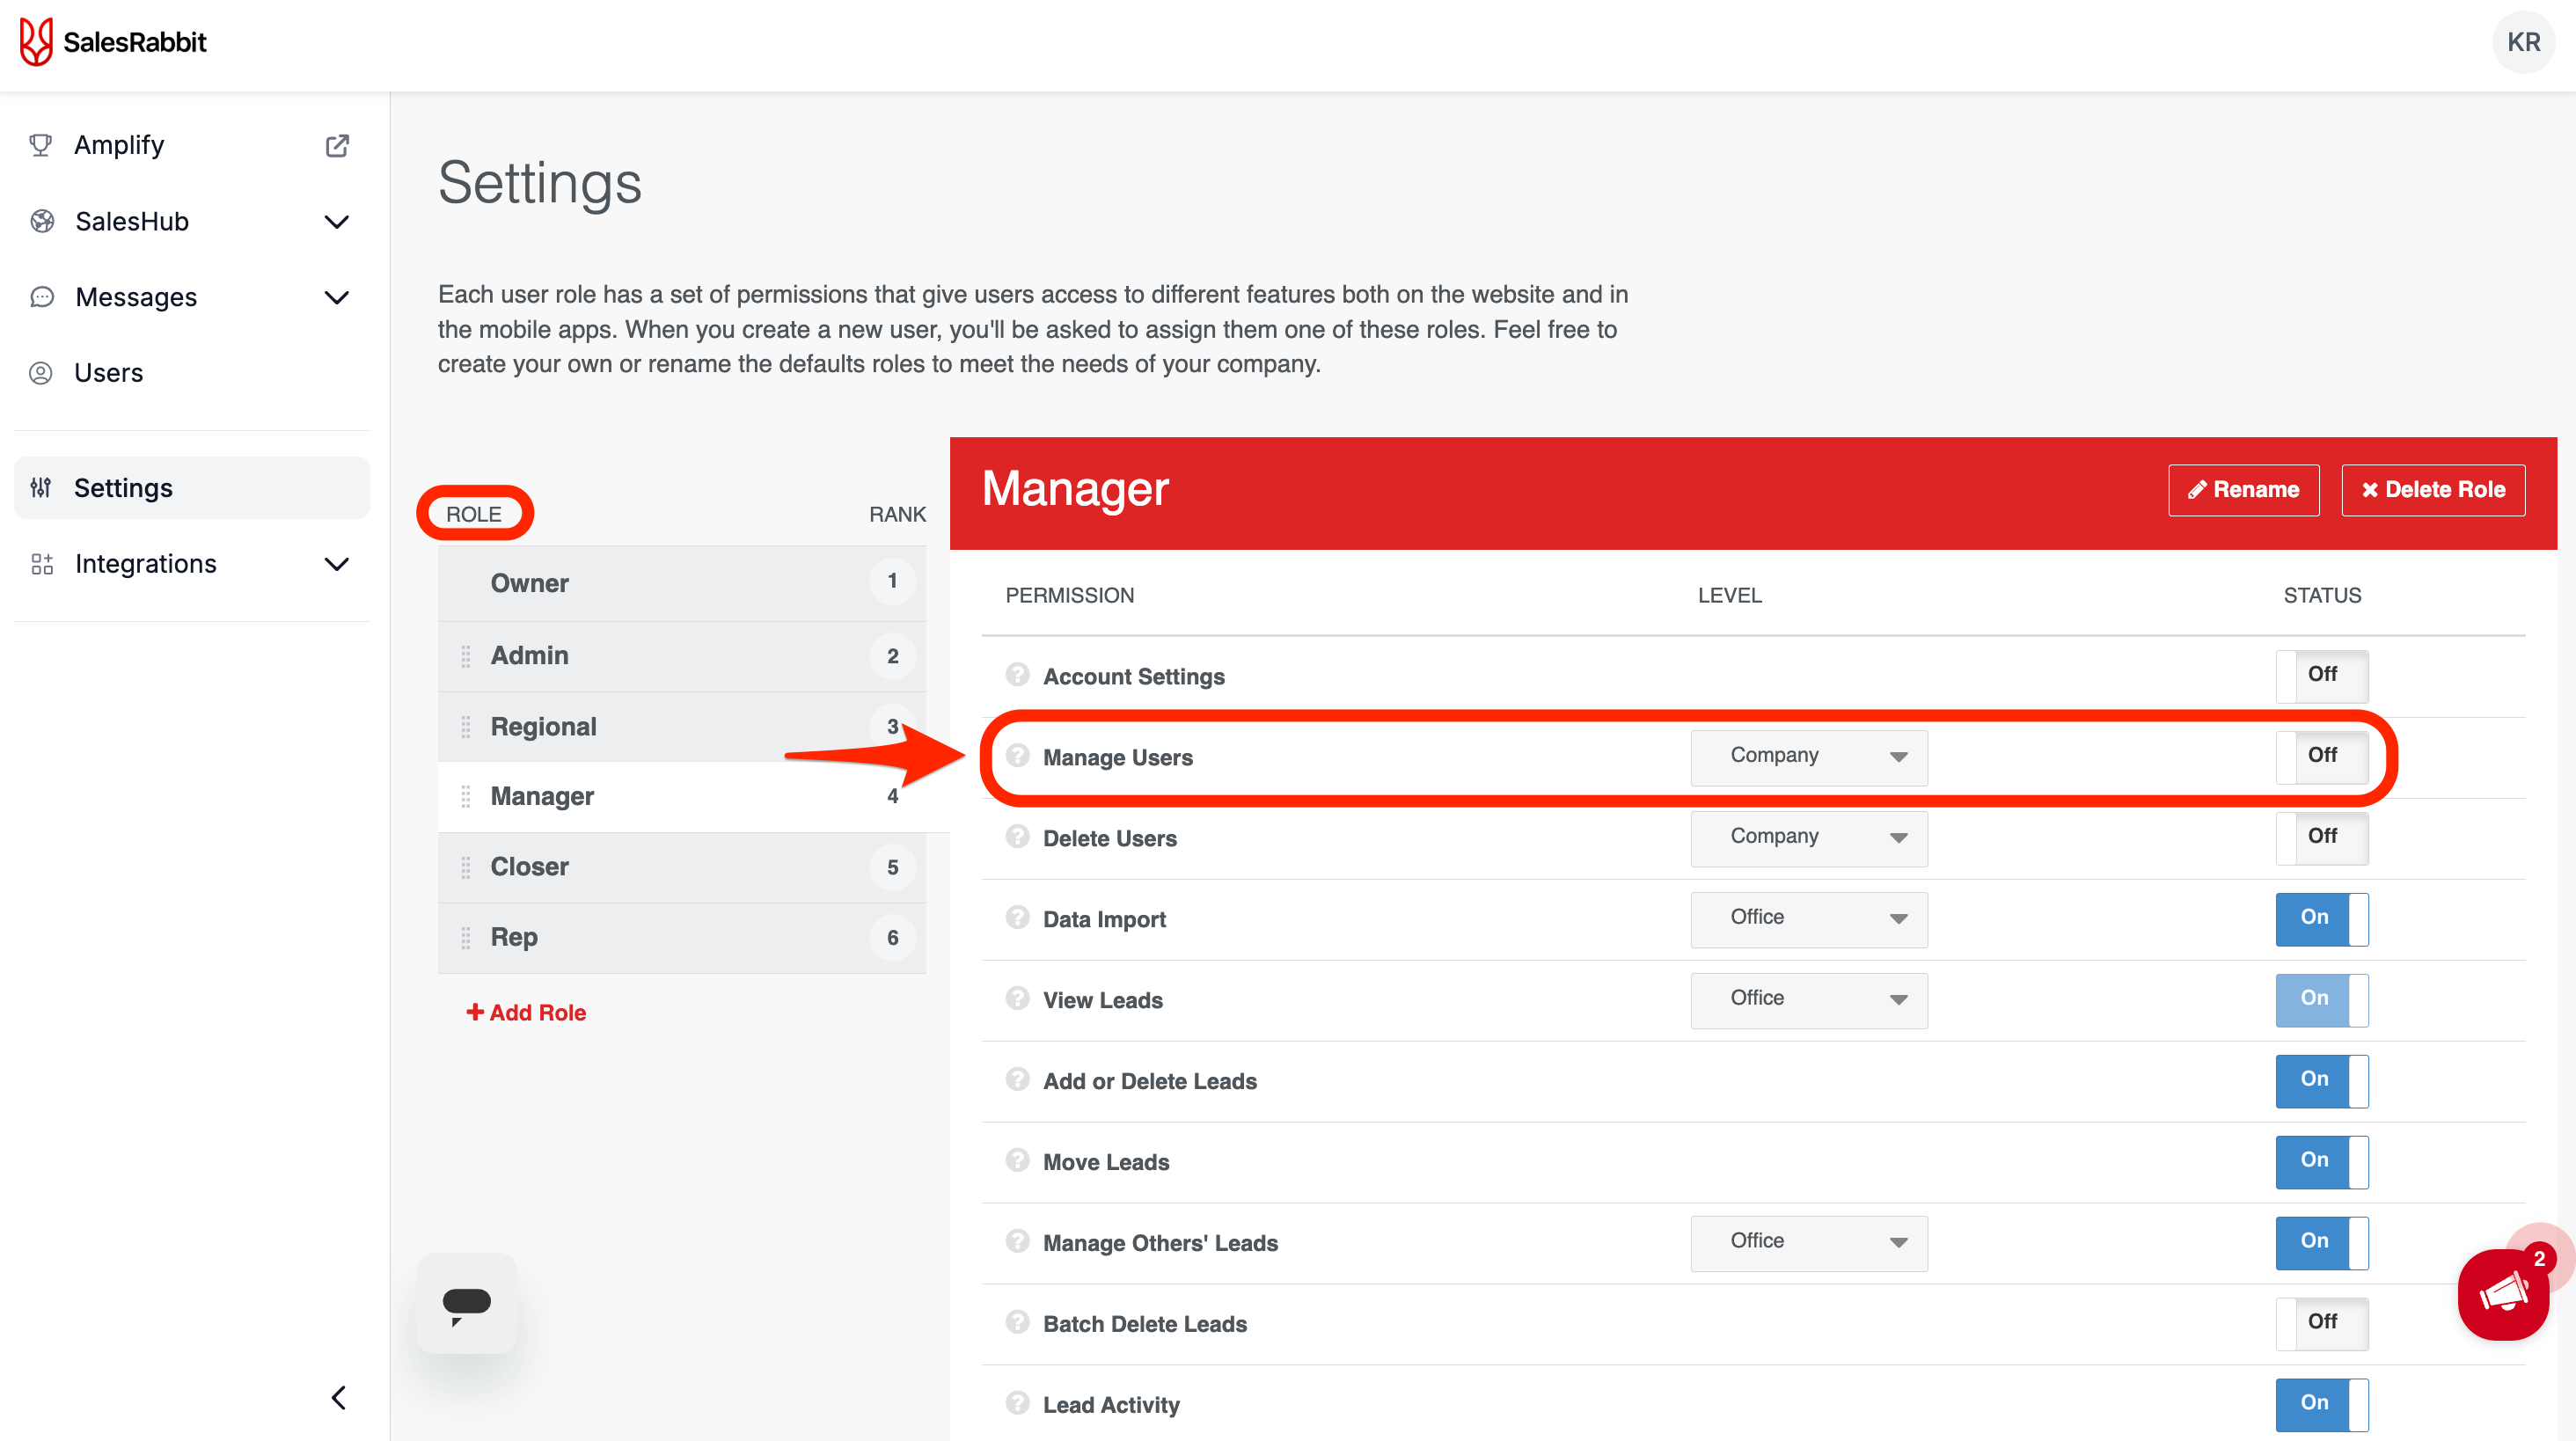Enable the Batch Delete Leads switch
The image size is (2576, 1441).
[2321, 1322]
